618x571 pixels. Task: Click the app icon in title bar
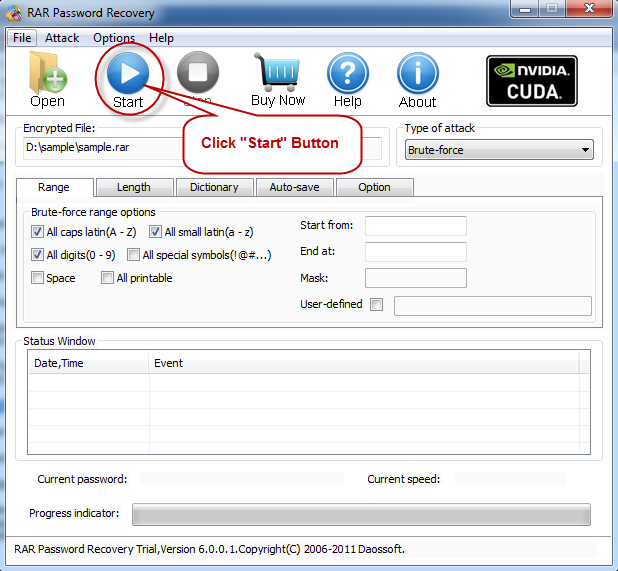coord(14,13)
